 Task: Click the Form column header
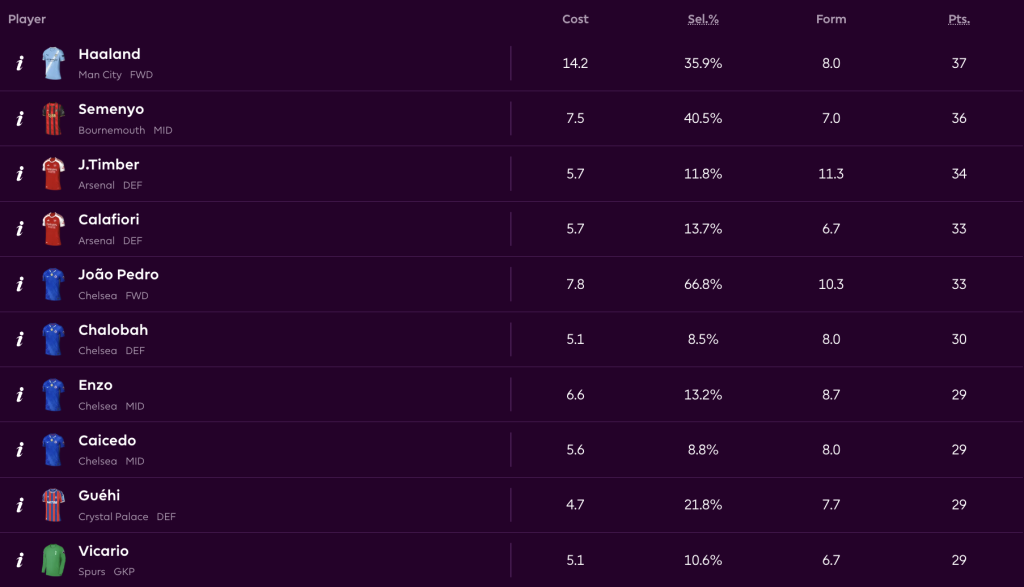point(831,19)
